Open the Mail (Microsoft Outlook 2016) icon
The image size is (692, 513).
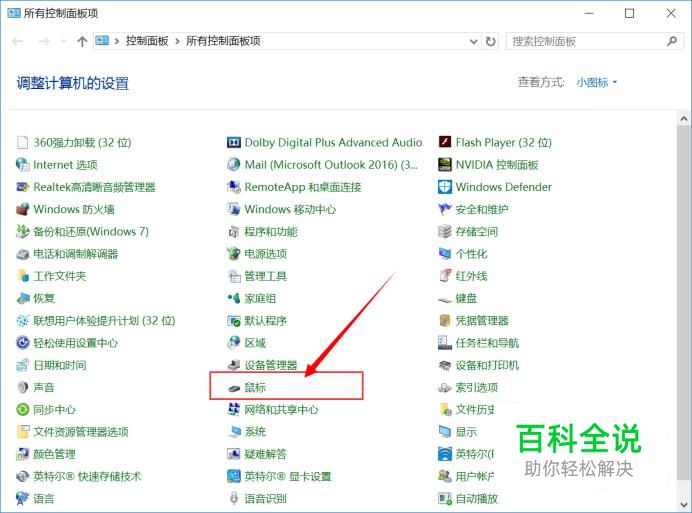[233, 165]
